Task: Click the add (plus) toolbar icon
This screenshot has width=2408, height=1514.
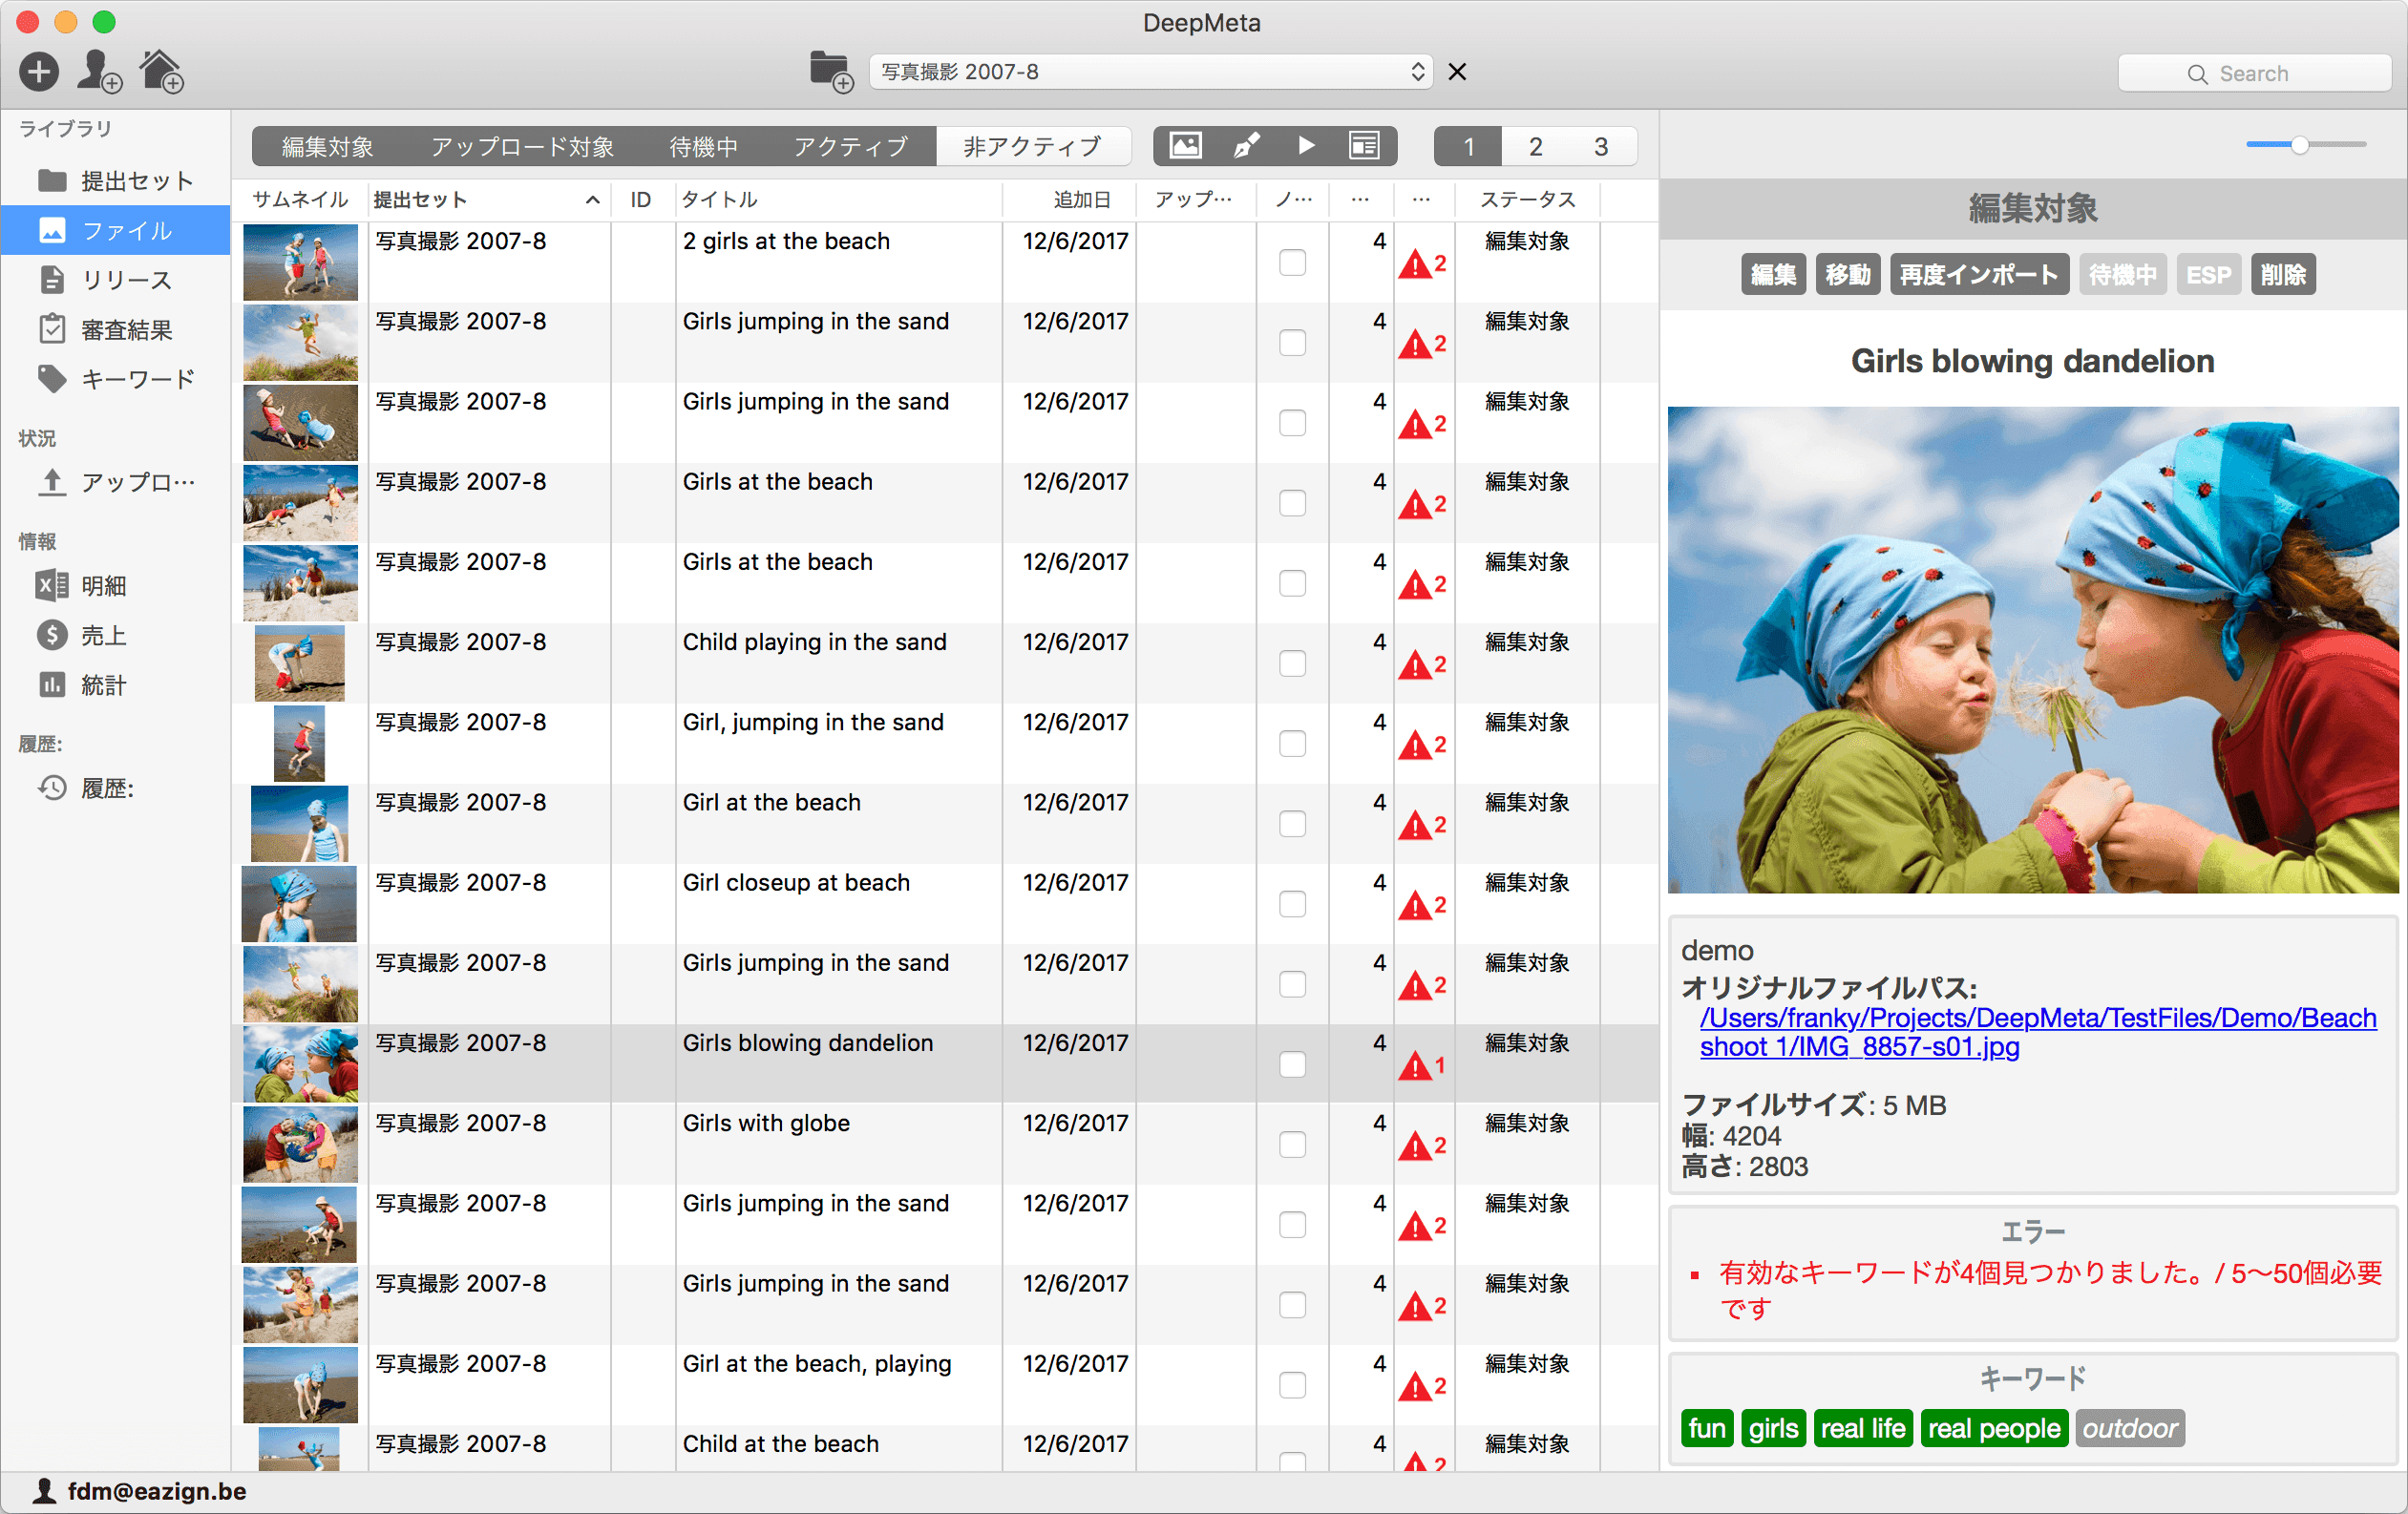Action: 39,72
